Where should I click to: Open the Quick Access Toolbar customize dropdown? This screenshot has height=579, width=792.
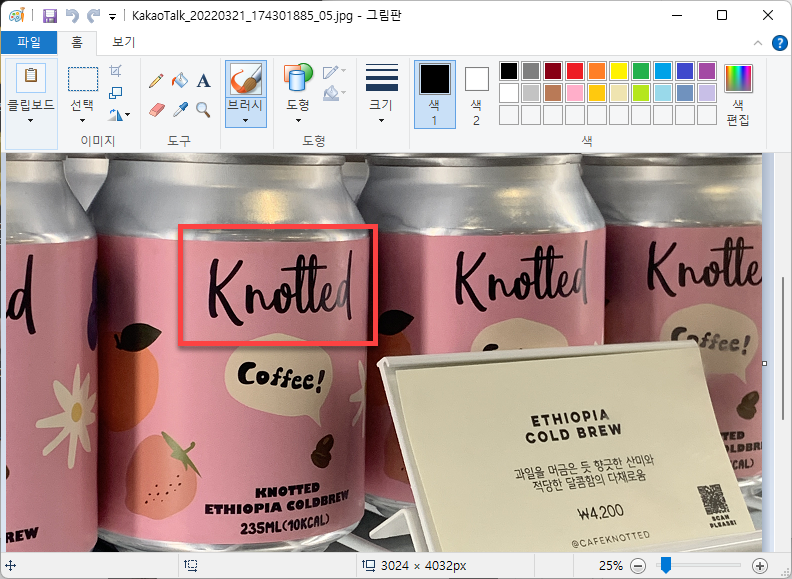click(x=112, y=17)
